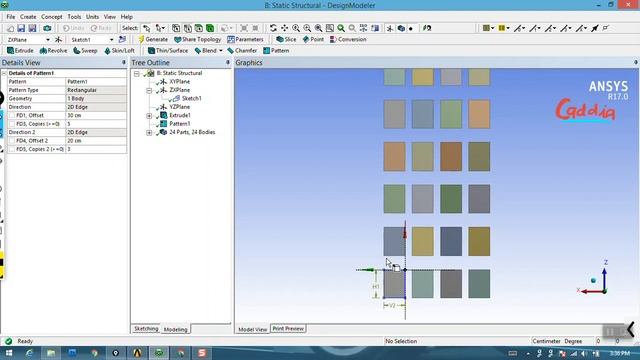The image size is (640, 360).
Task: Select YZPlane in the tree outline
Action: (x=180, y=107)
